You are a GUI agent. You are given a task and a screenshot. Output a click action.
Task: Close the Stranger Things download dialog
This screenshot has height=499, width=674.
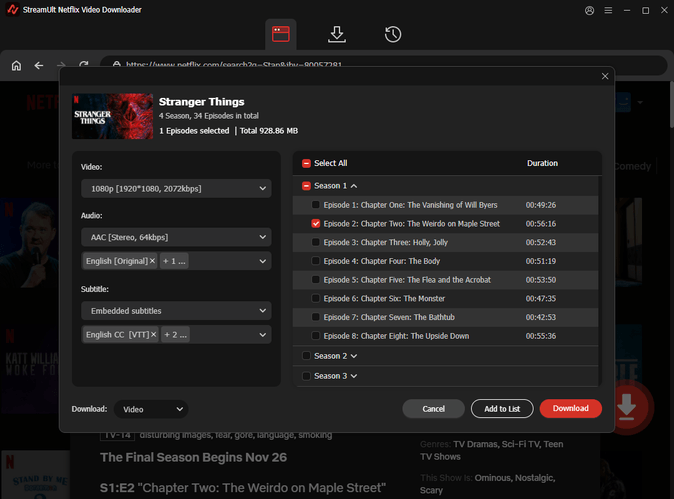point(605,76)
